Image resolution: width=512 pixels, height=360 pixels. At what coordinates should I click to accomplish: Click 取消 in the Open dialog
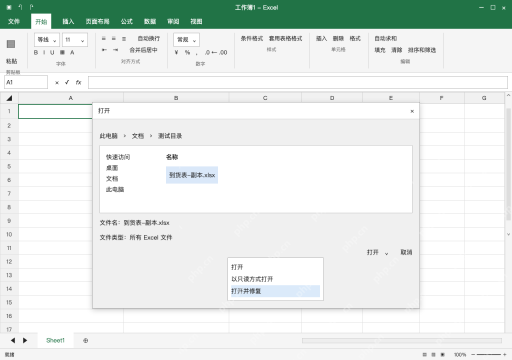(406, 252)
